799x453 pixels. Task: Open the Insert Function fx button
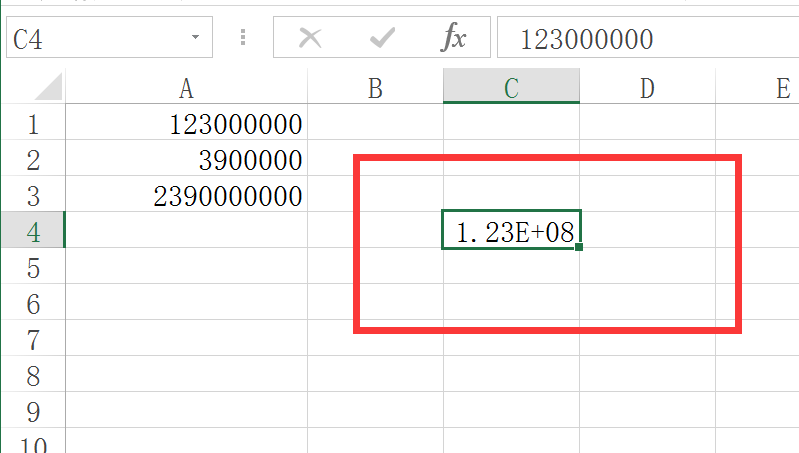click(453, 38)
